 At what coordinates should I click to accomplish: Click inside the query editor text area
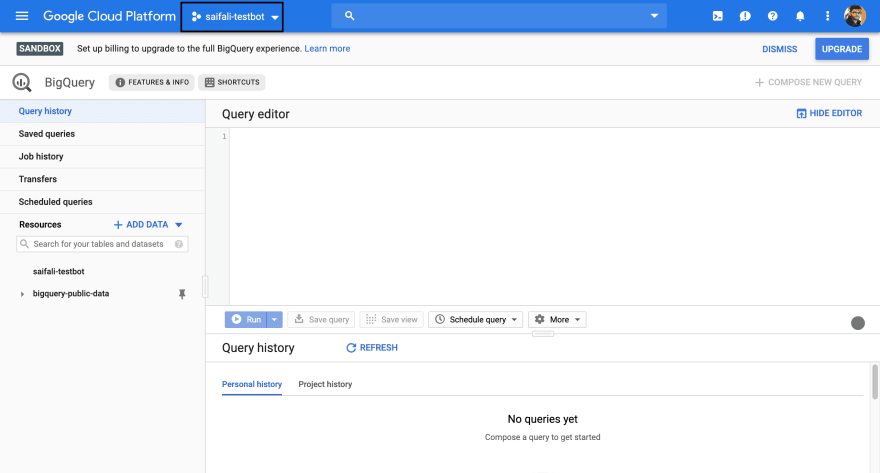(x=554, y=216)
